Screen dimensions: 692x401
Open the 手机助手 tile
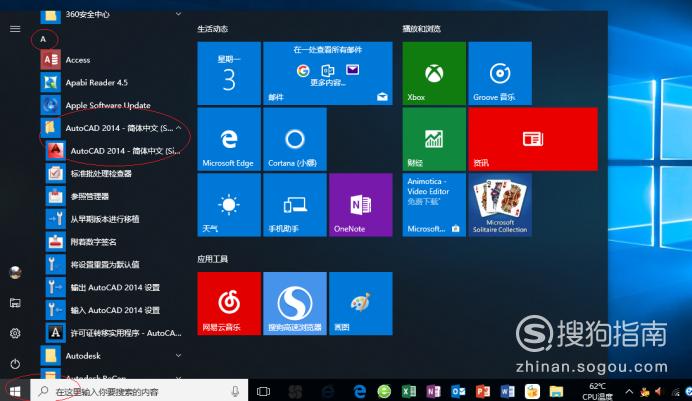pyautogui.click(x=295, y=205)
